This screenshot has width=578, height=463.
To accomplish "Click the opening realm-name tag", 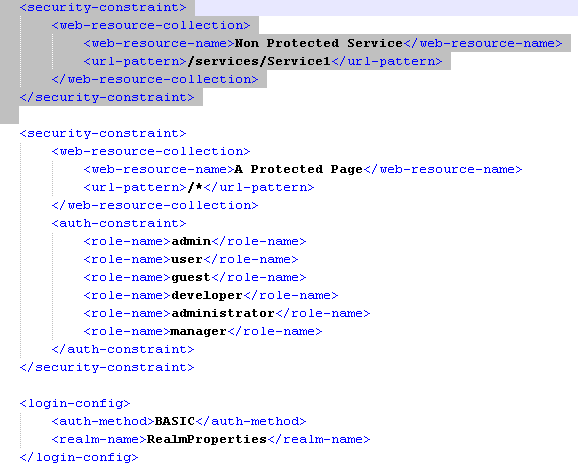I will [99, 439].
